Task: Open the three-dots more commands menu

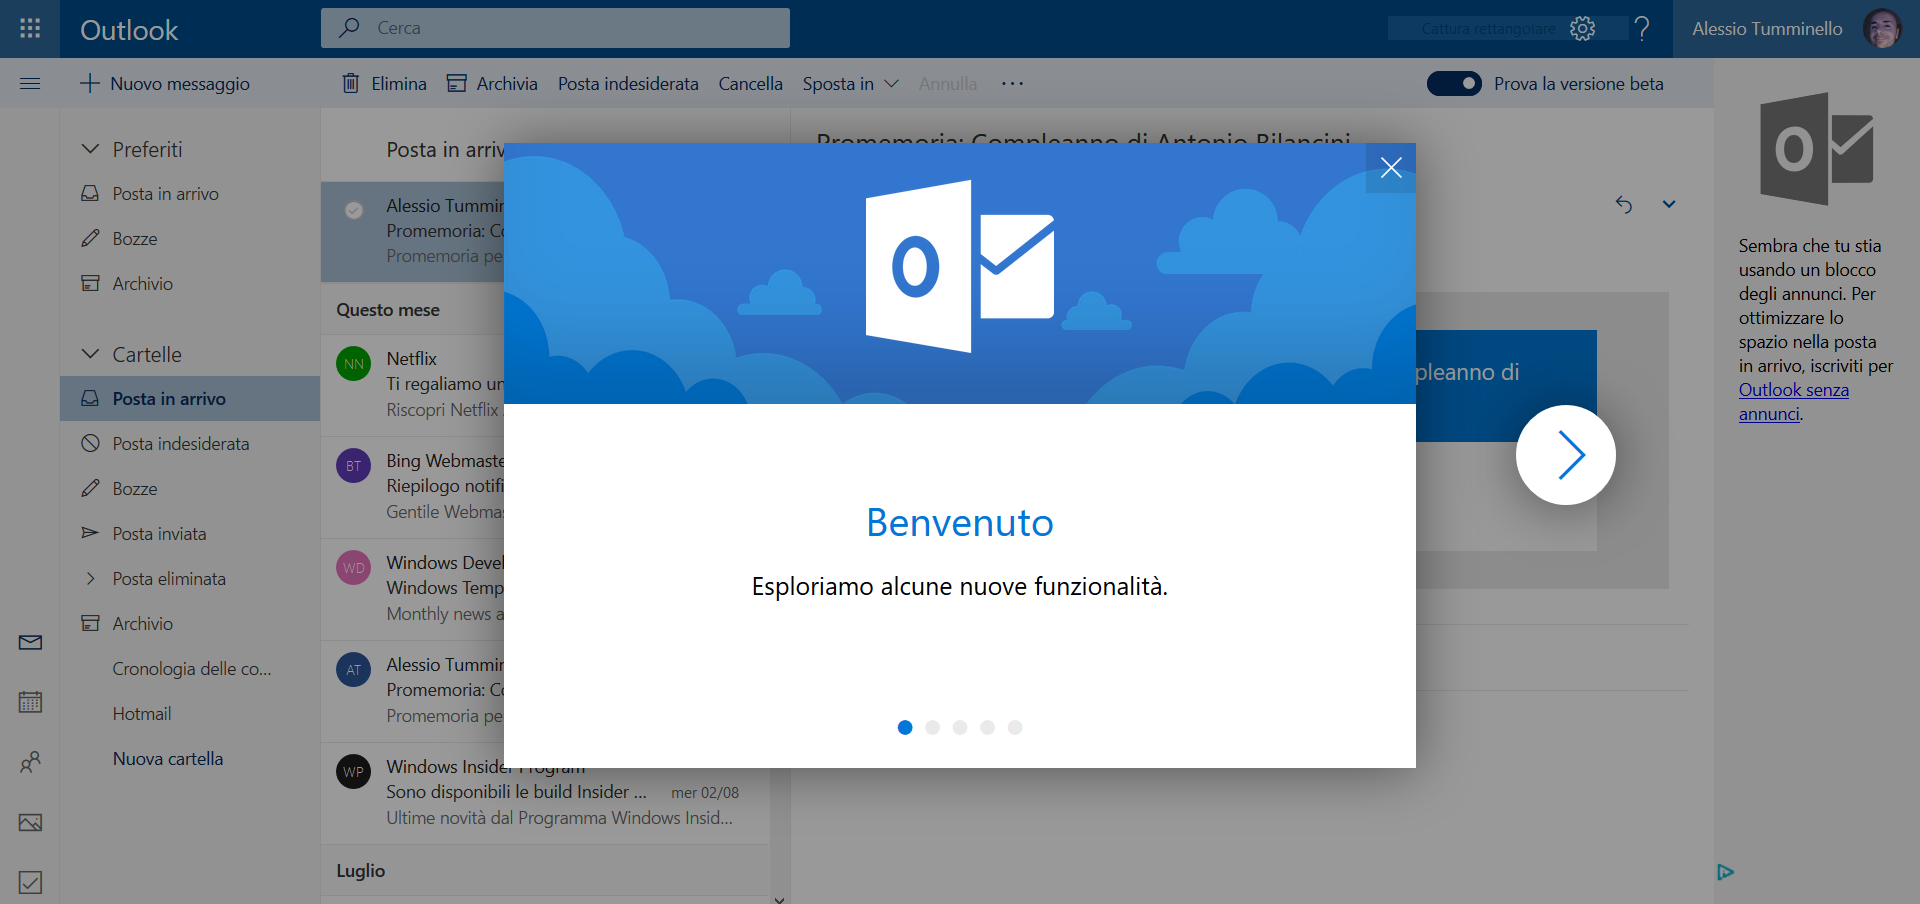Action: pos(1012,83)
